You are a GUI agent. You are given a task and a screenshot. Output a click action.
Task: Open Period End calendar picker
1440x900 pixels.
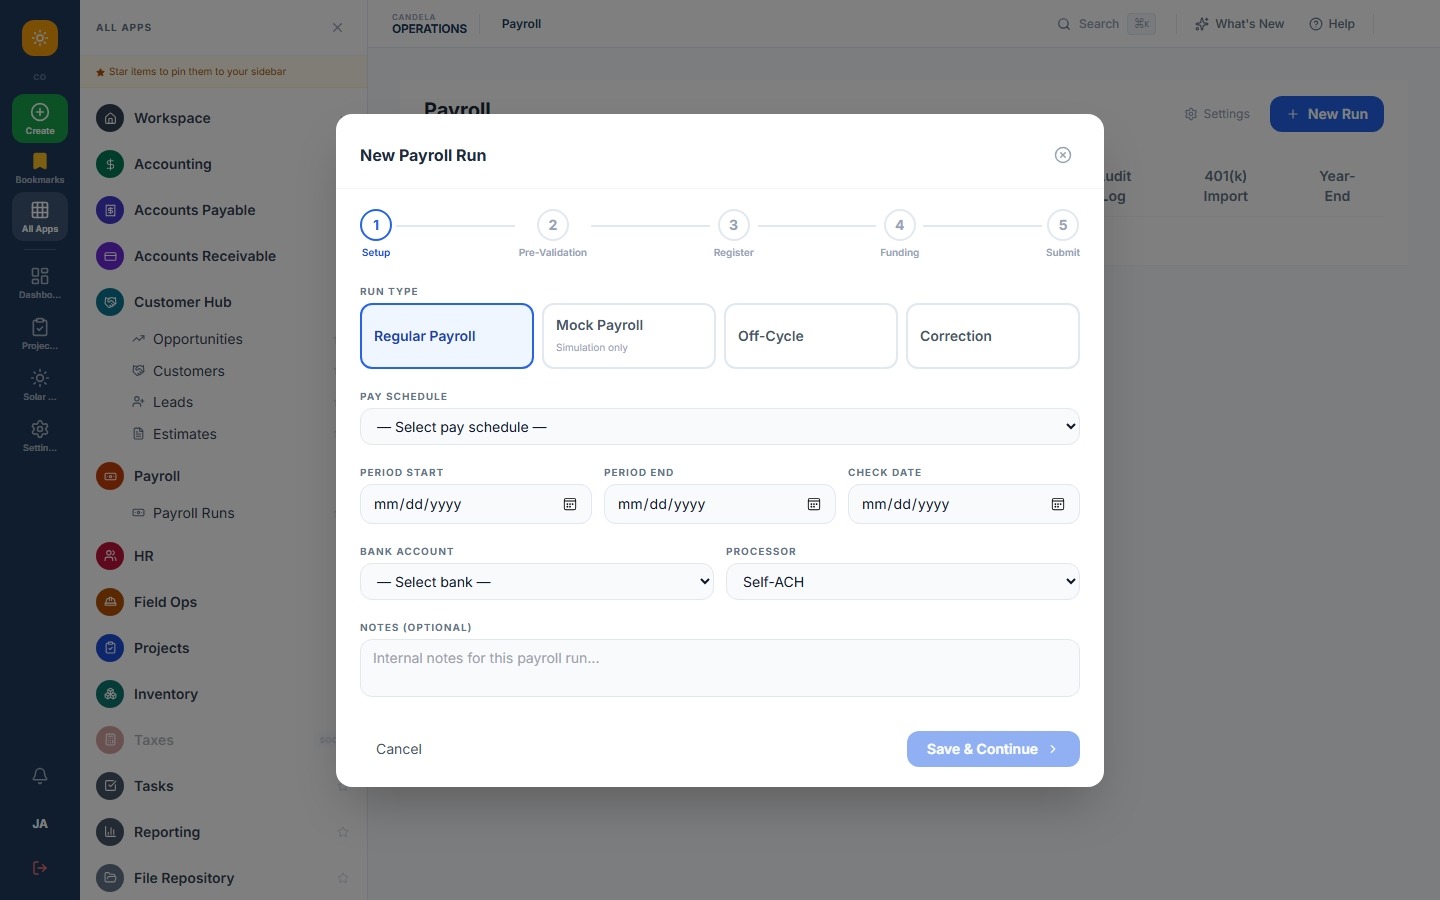[x=814, y=504]
